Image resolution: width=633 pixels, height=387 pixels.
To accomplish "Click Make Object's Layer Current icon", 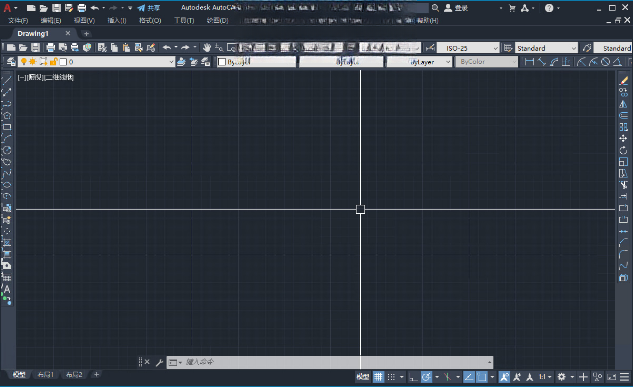I will (x=181, y=61).
